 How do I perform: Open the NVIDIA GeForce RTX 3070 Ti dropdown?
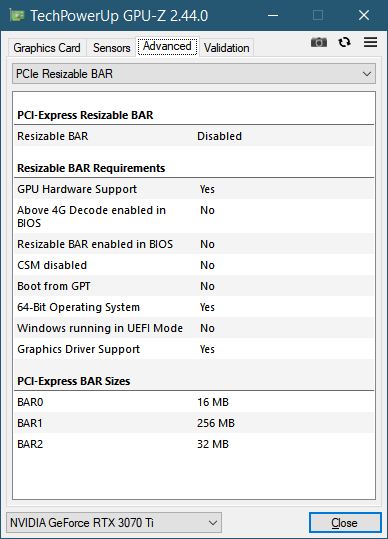click(114, 522)
